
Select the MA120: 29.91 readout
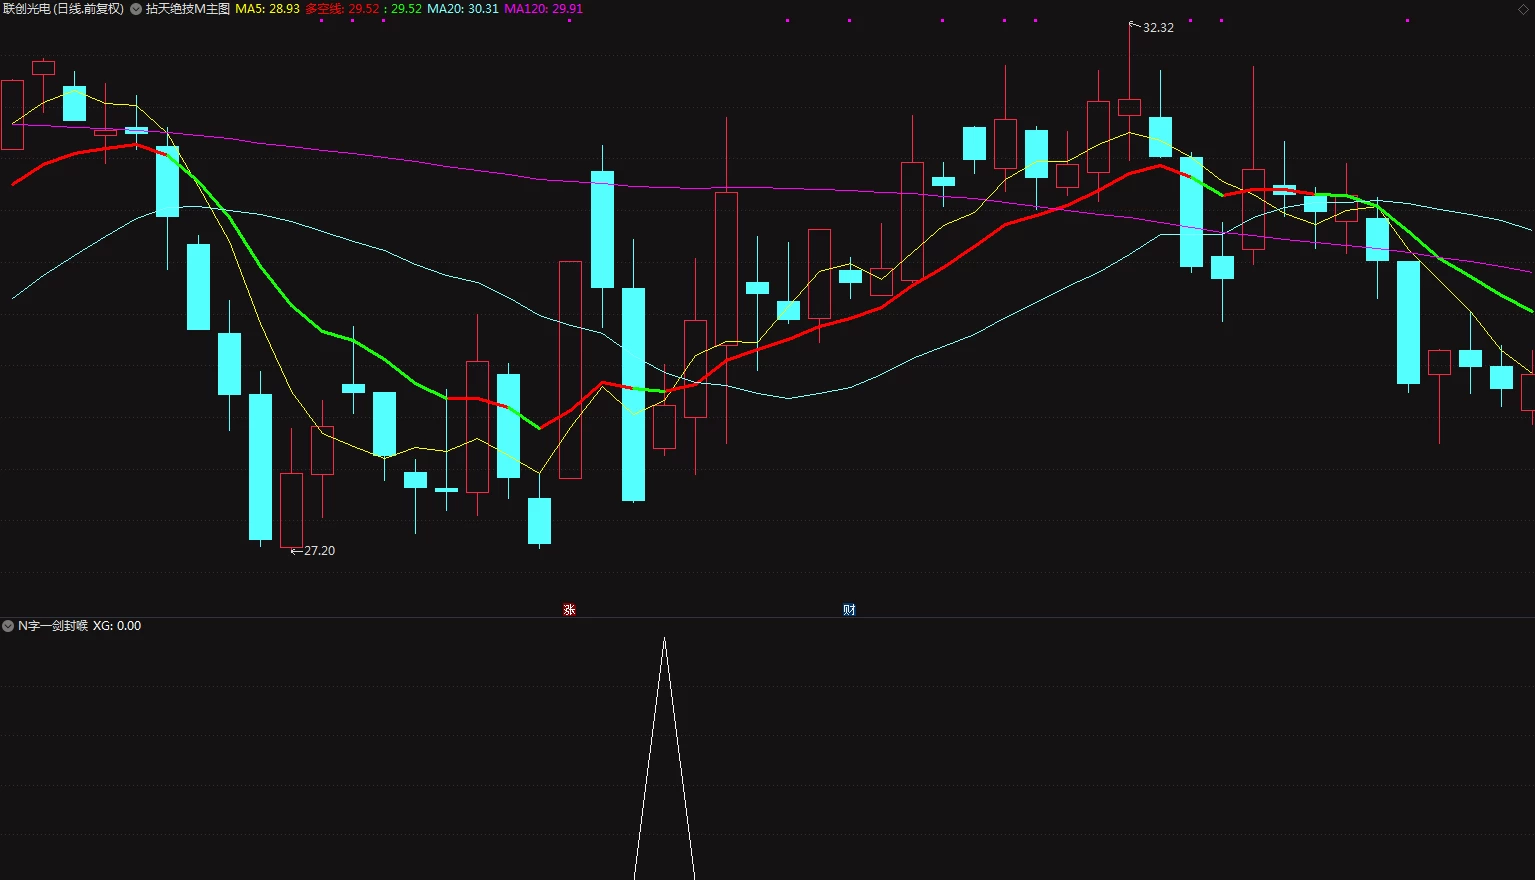[x=543, y=9]
